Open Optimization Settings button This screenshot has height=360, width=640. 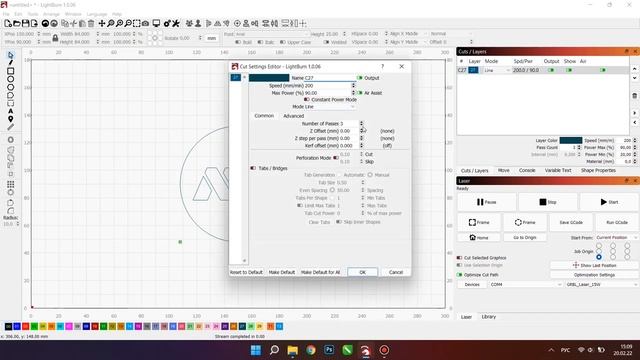coord(594,275)
